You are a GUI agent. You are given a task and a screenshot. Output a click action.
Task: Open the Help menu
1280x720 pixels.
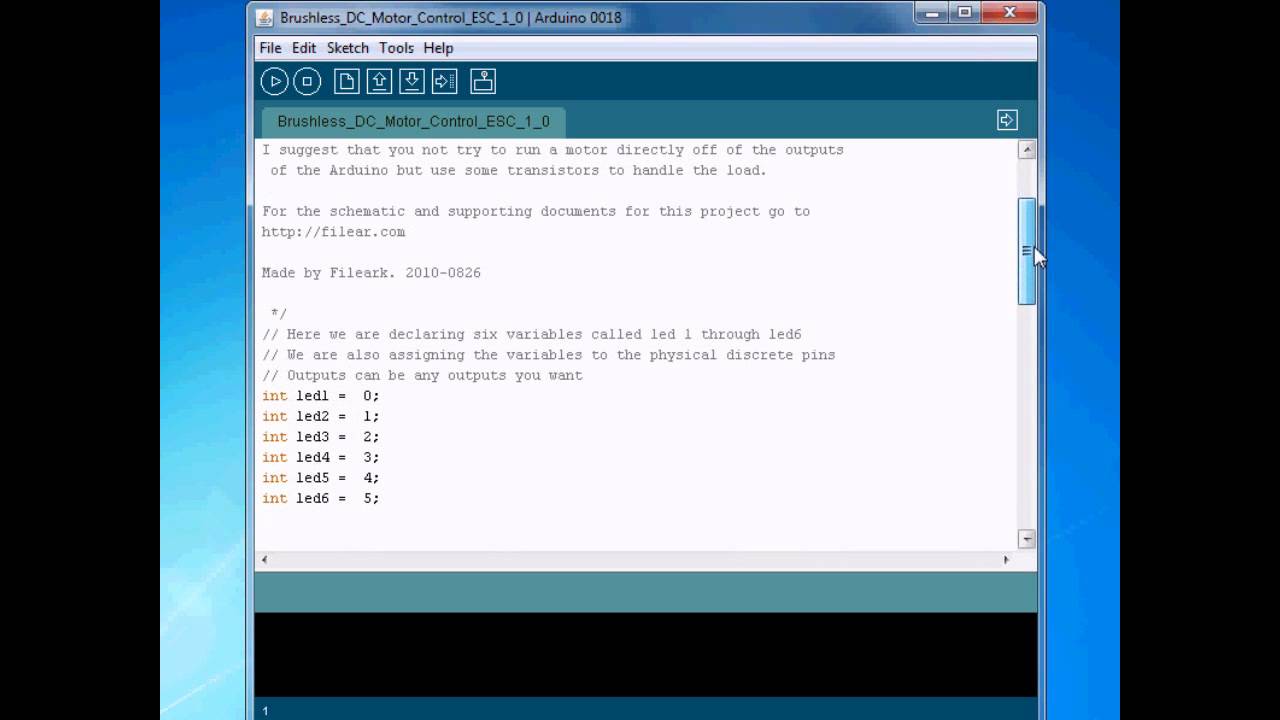pyautogui.click(x=438, y=48)
